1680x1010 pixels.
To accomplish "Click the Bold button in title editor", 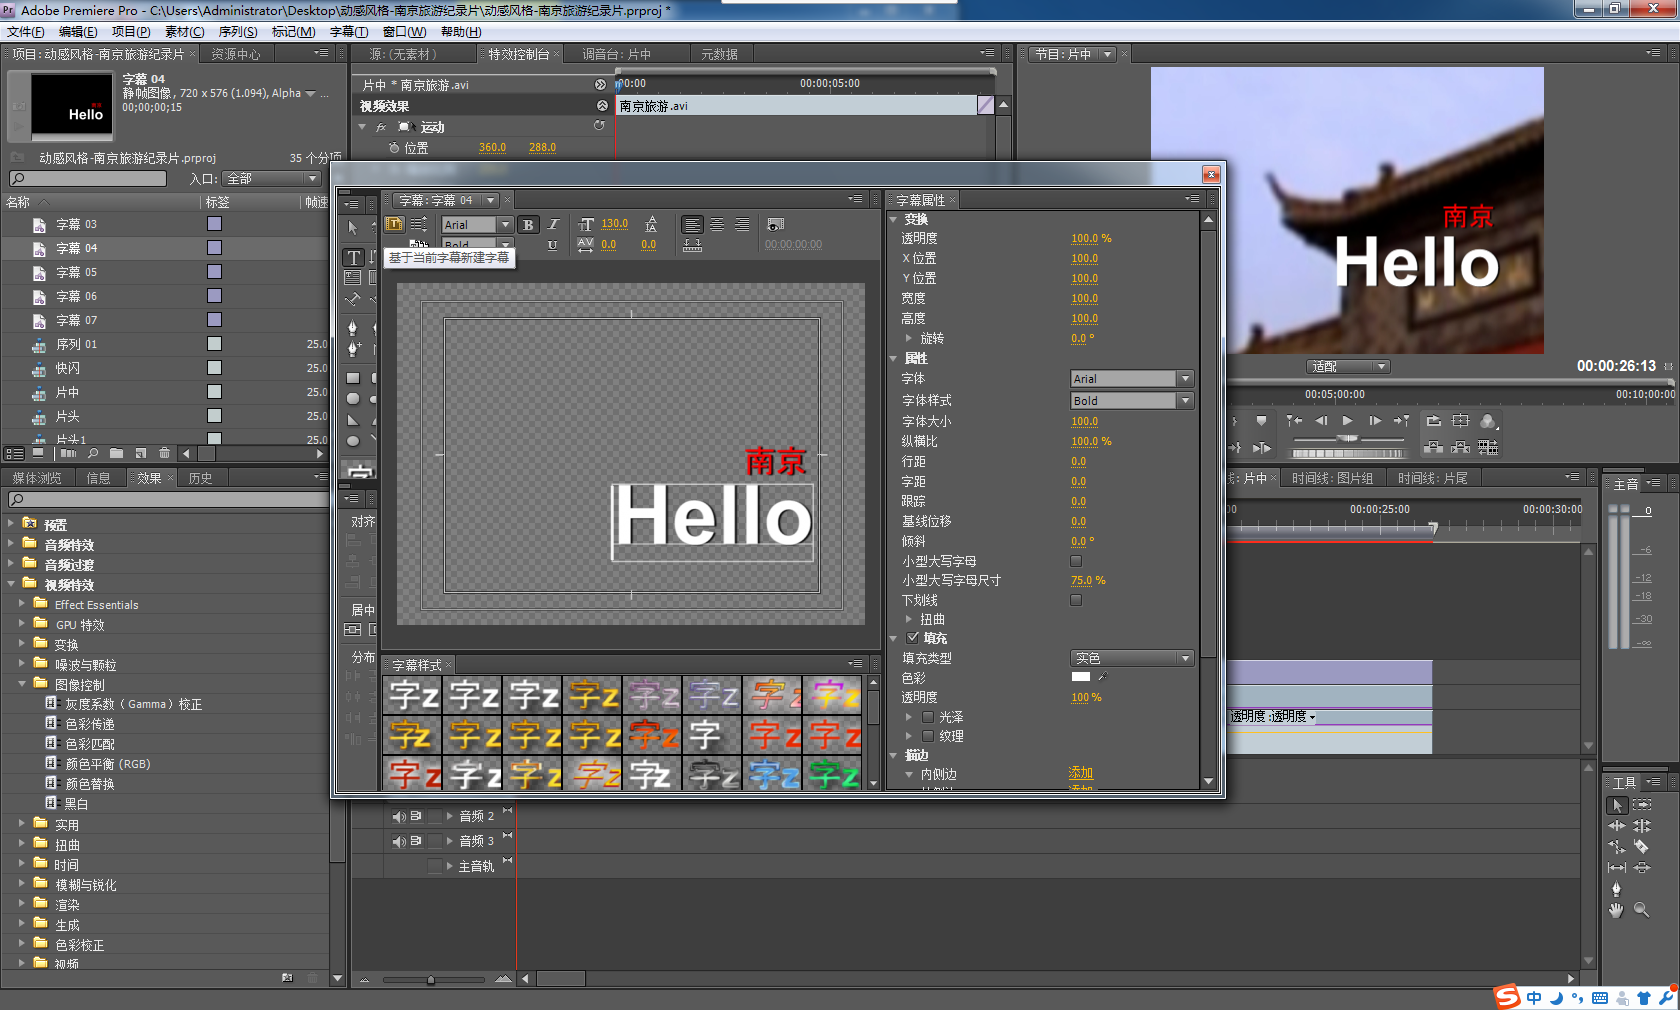I will tap(528, 225).
